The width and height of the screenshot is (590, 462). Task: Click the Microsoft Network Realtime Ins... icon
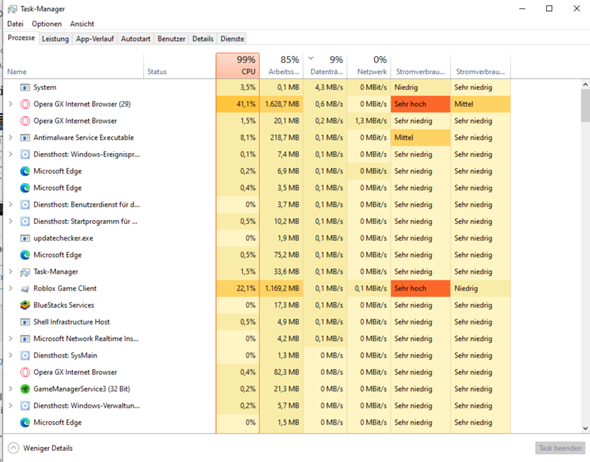[25, 339]
